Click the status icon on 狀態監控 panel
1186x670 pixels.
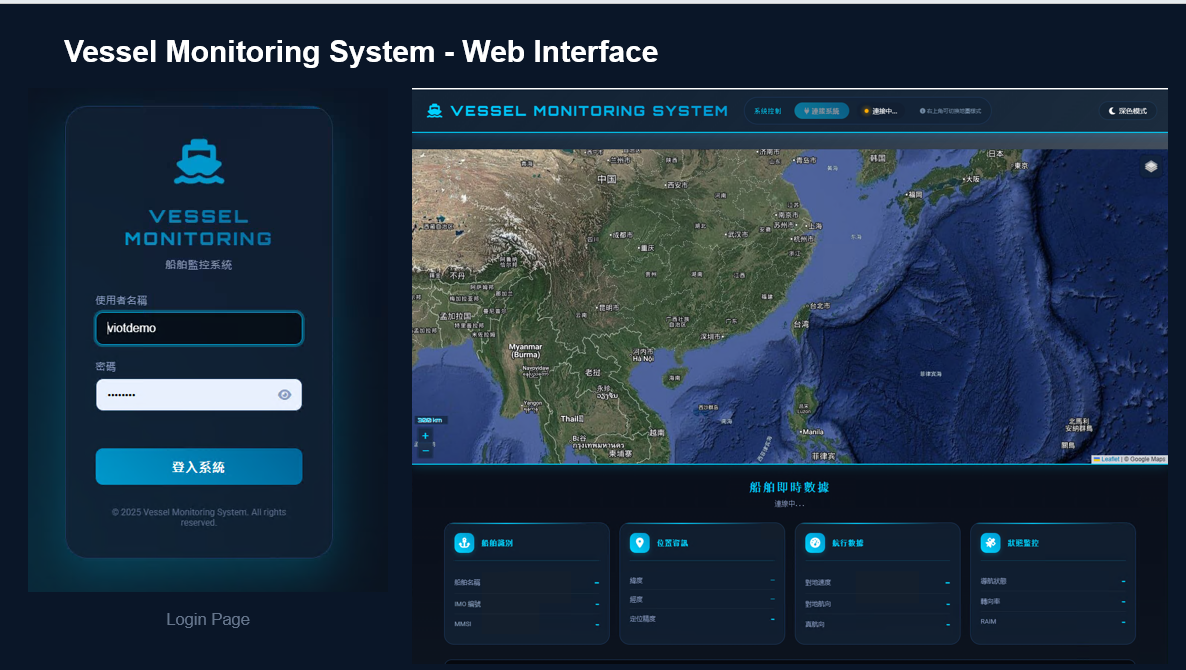click(x=989, y=542)
